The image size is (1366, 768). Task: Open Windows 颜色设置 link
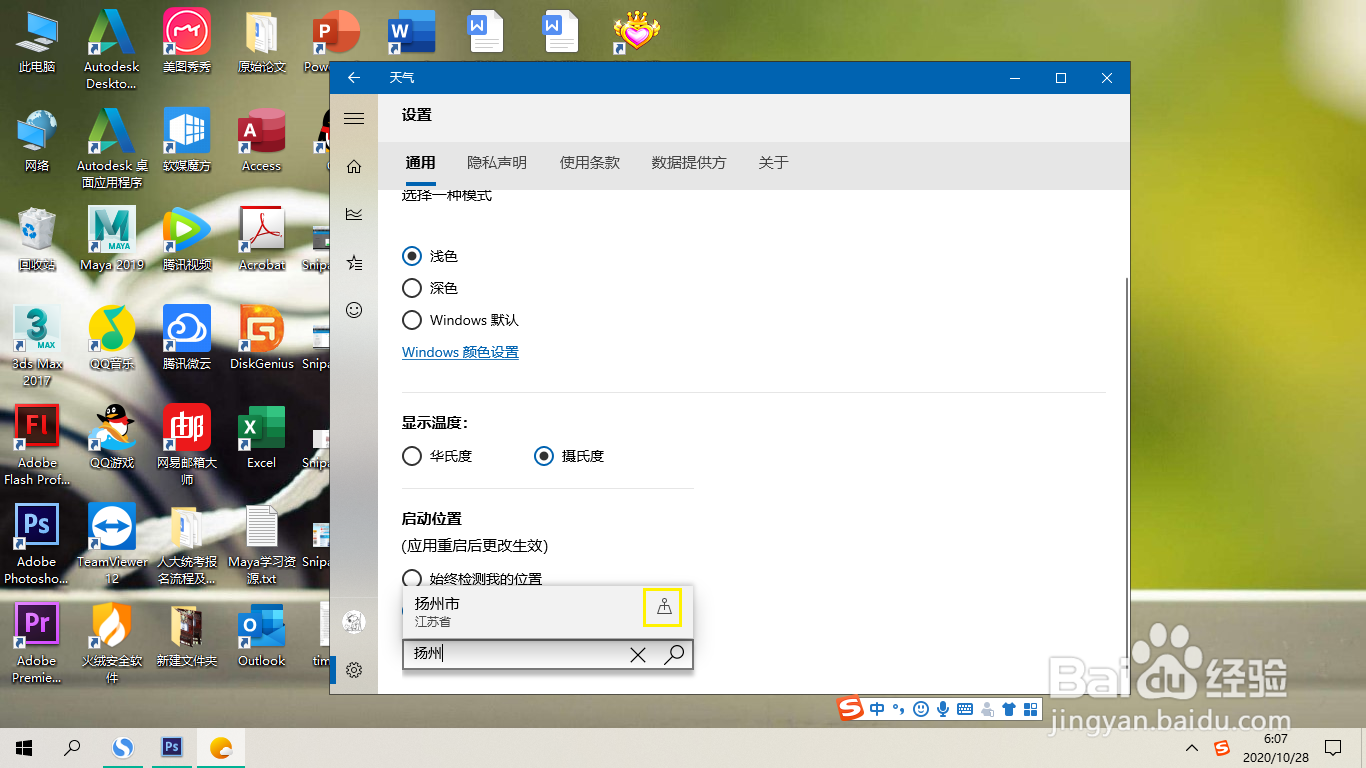point(460,352)
